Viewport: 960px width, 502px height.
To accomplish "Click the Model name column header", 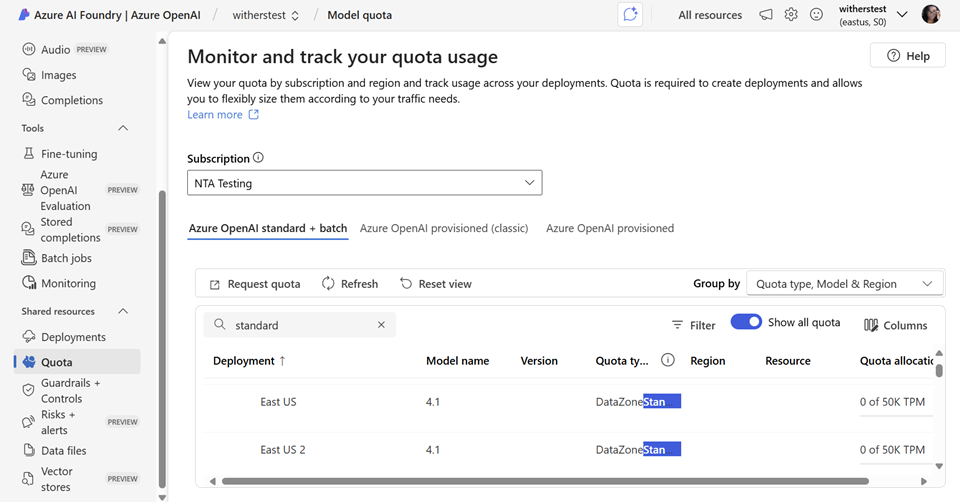I will [457, 361].
